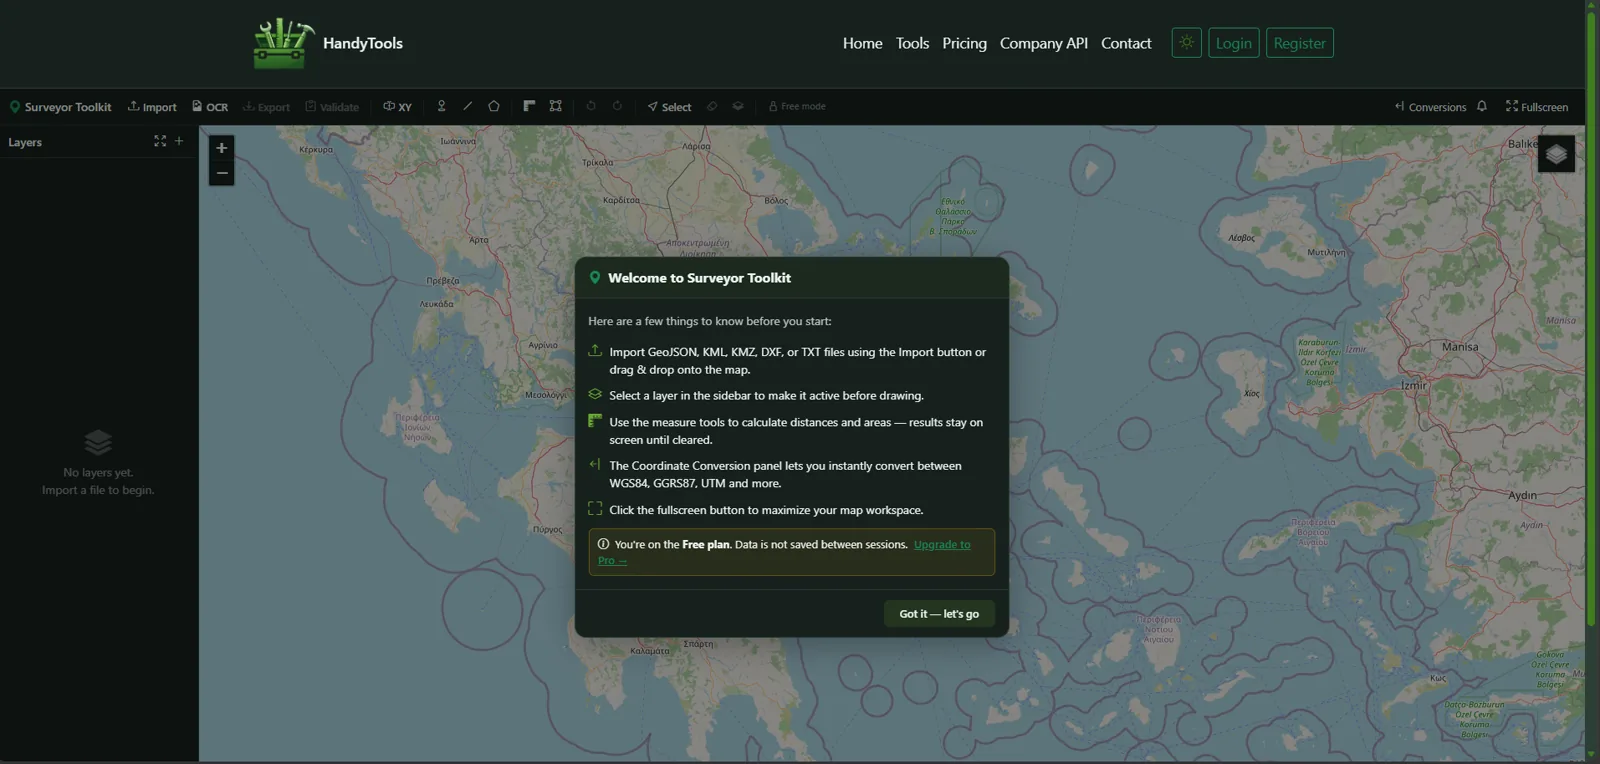
Task: Click the Surveyor Toolkit toolbar title
Action: (x=60, y=107)
